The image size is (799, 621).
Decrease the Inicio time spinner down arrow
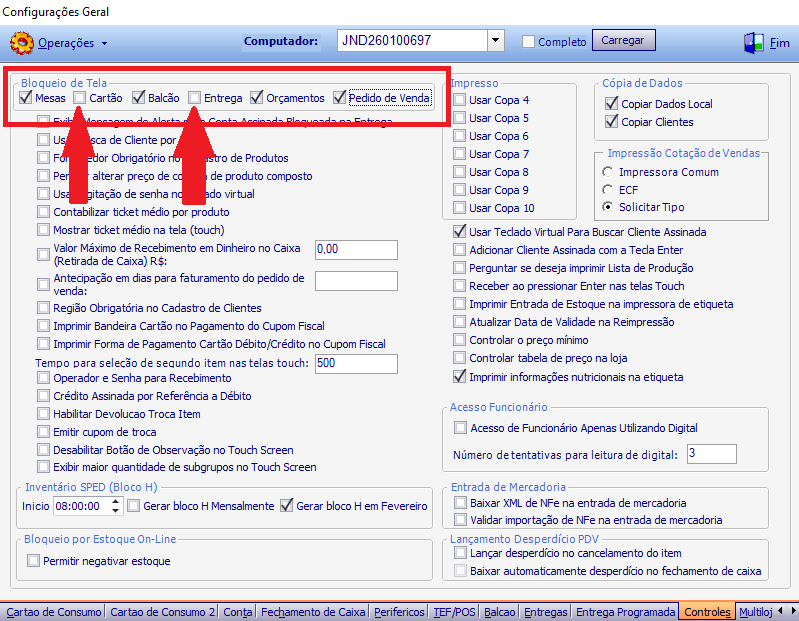[116, 510]
